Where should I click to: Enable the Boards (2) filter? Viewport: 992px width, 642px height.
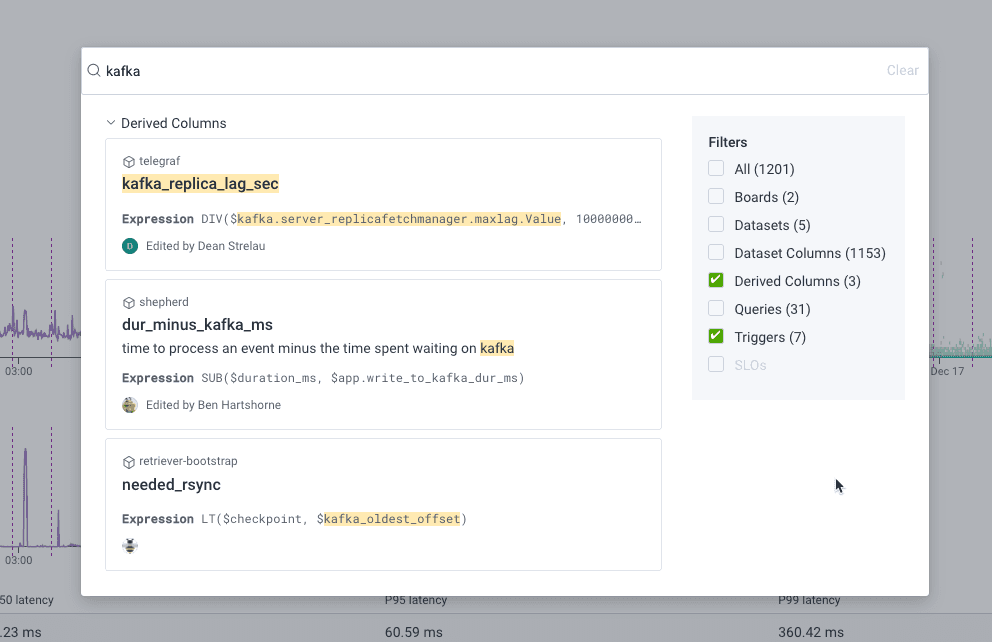tap(716, 197)
